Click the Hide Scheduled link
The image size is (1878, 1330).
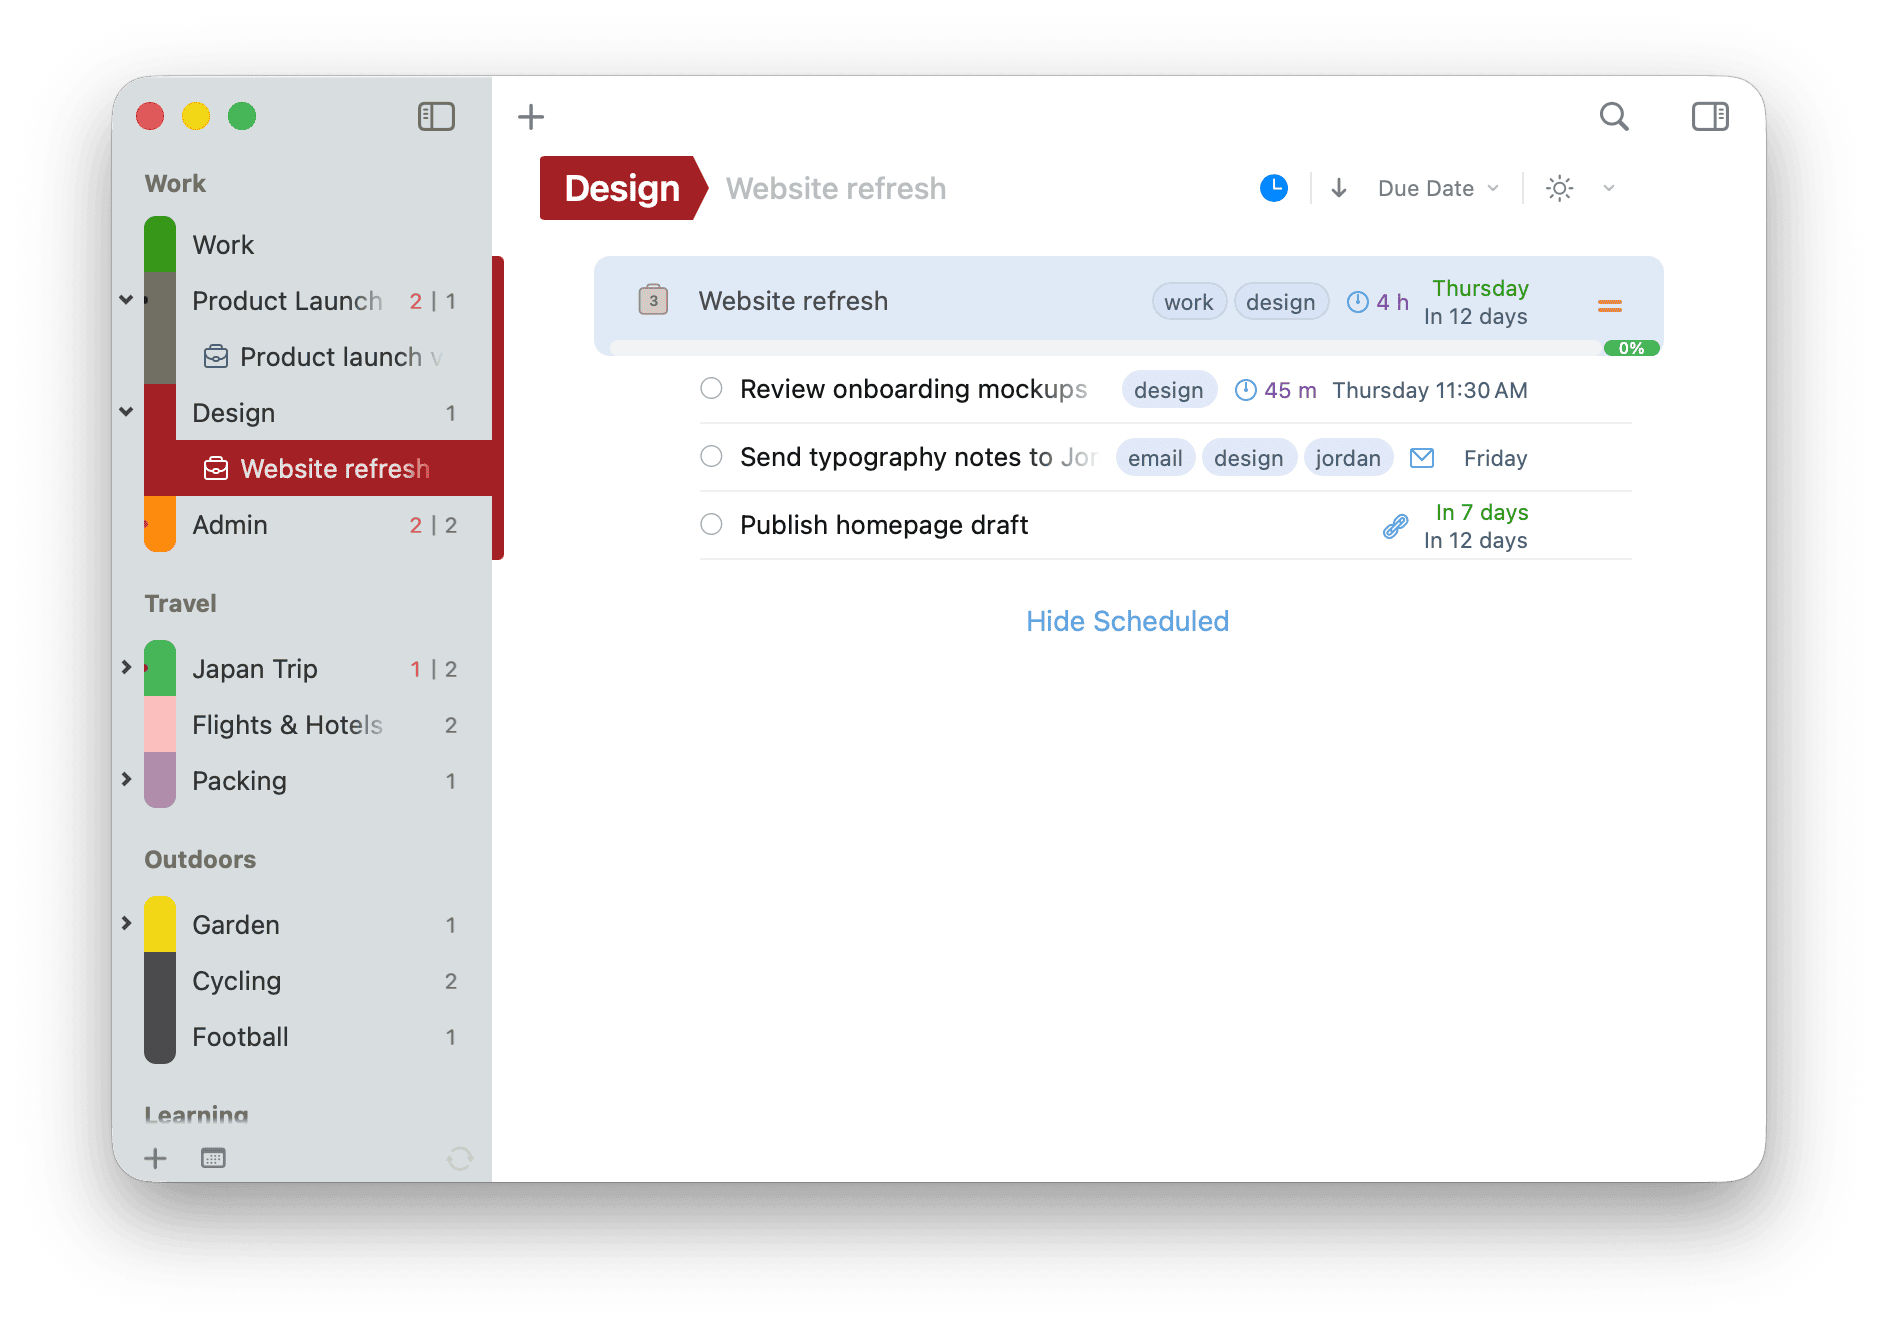click(x=1127, y=621)
